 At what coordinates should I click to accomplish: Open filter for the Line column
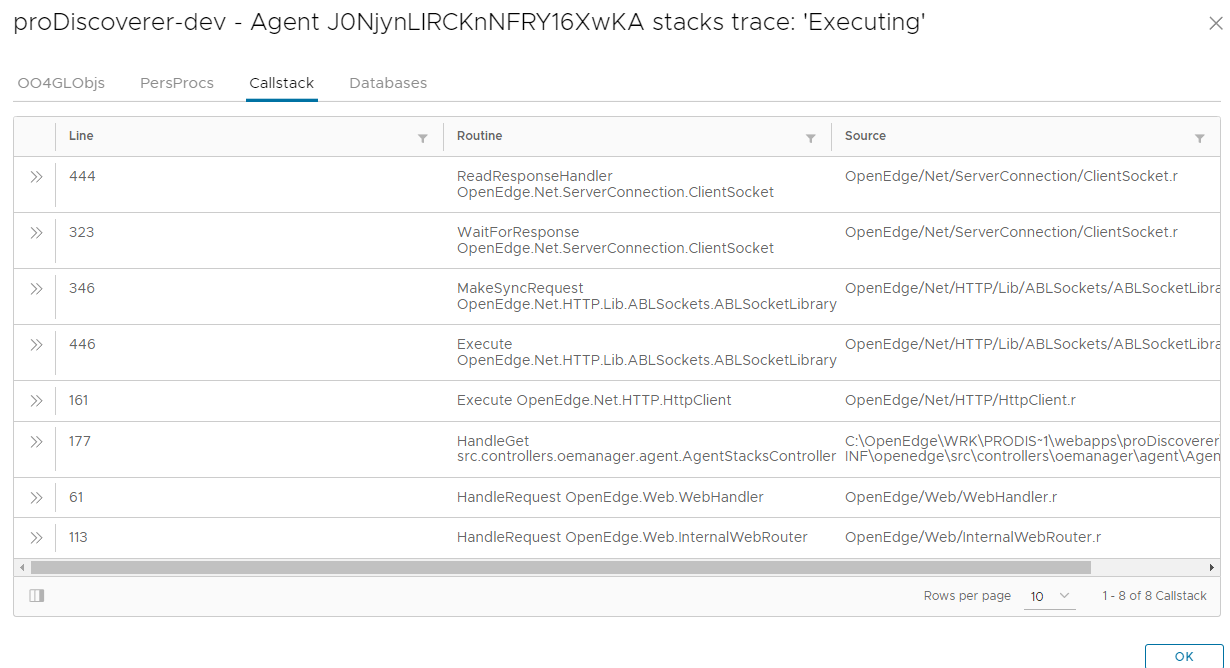pos(422,138)
